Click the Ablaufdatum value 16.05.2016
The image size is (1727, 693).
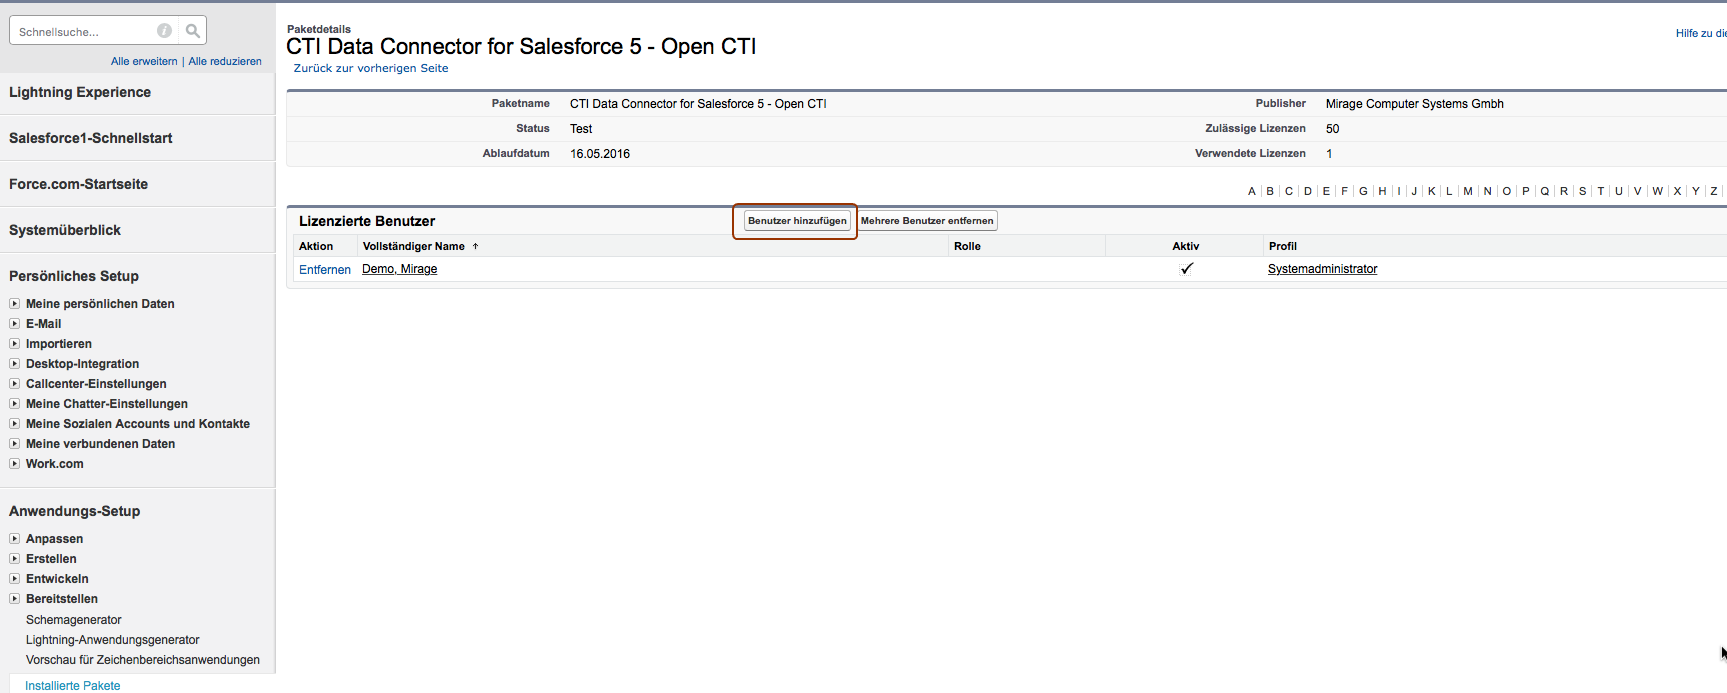pyautogui.click(x=600, y=154)
